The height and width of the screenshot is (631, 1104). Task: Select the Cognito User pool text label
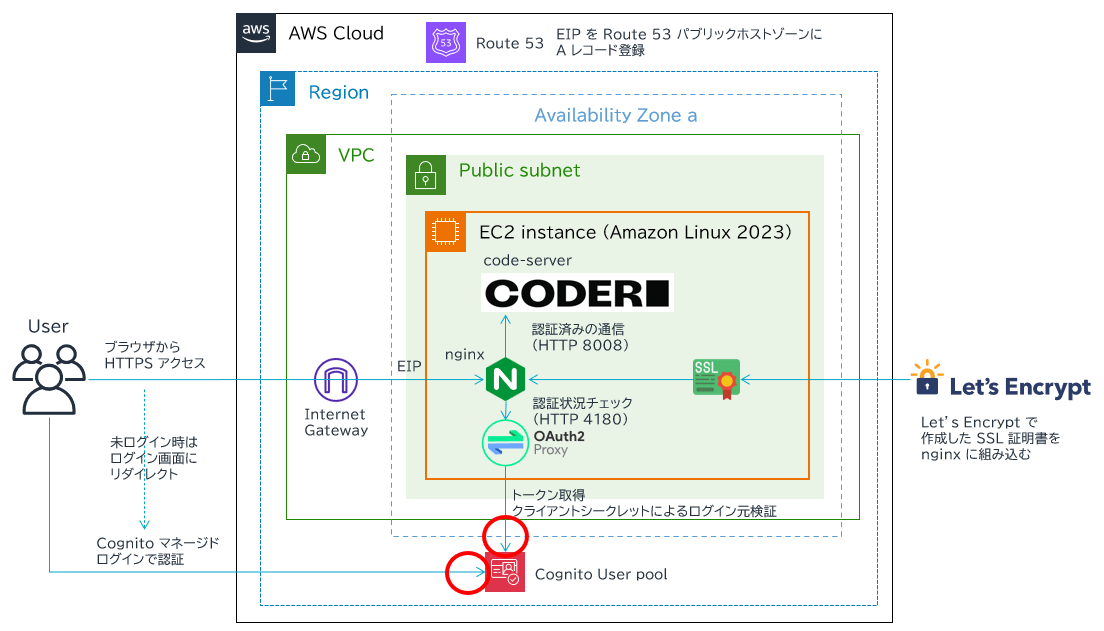(601, 574)
